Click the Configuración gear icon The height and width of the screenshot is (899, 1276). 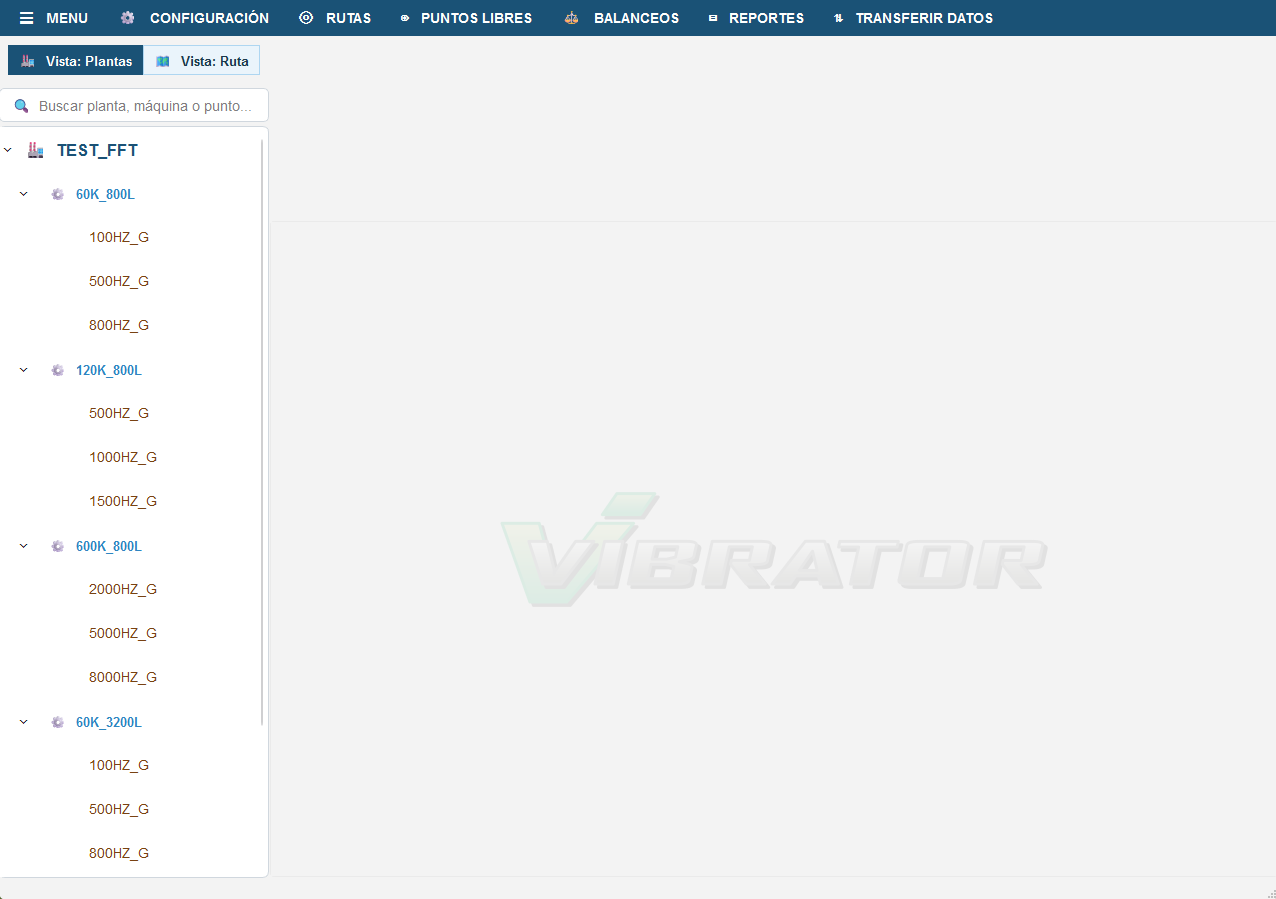pyautogui.click(x=127, y=18)
